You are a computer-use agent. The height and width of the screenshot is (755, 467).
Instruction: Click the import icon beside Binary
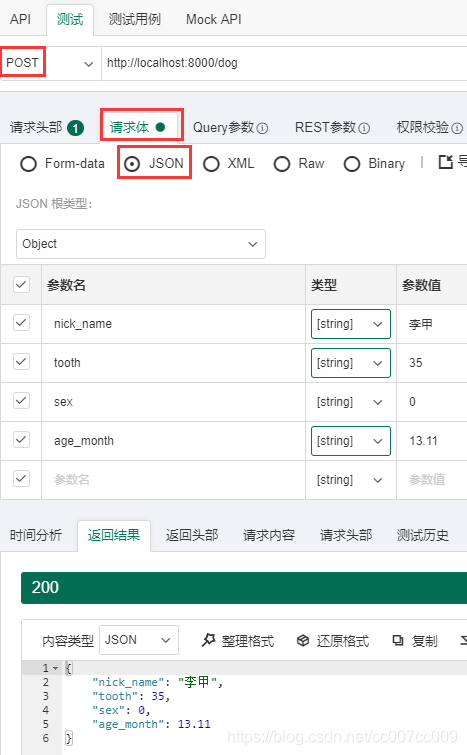(x=446, y=162)
